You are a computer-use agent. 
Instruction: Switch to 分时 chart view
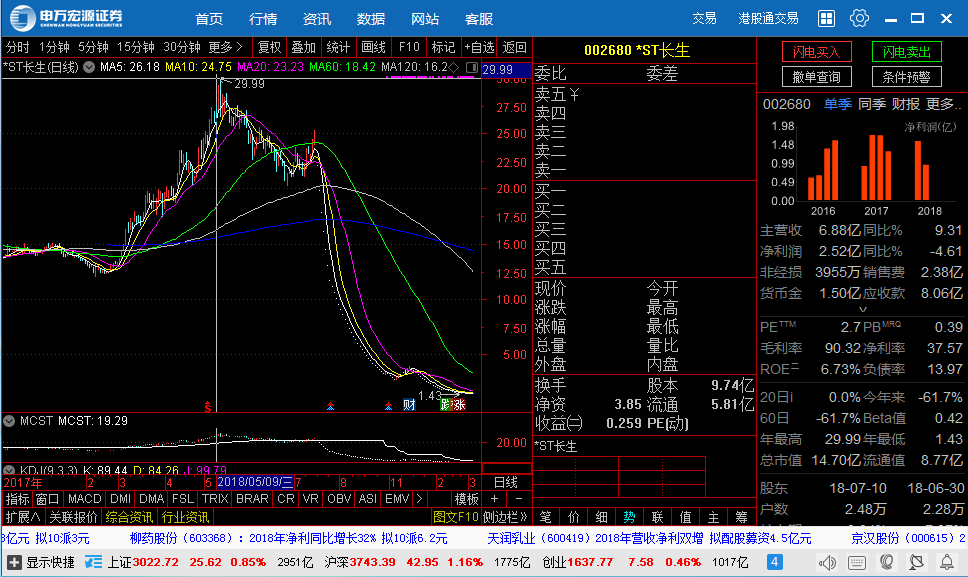click(x=17, y=48)
